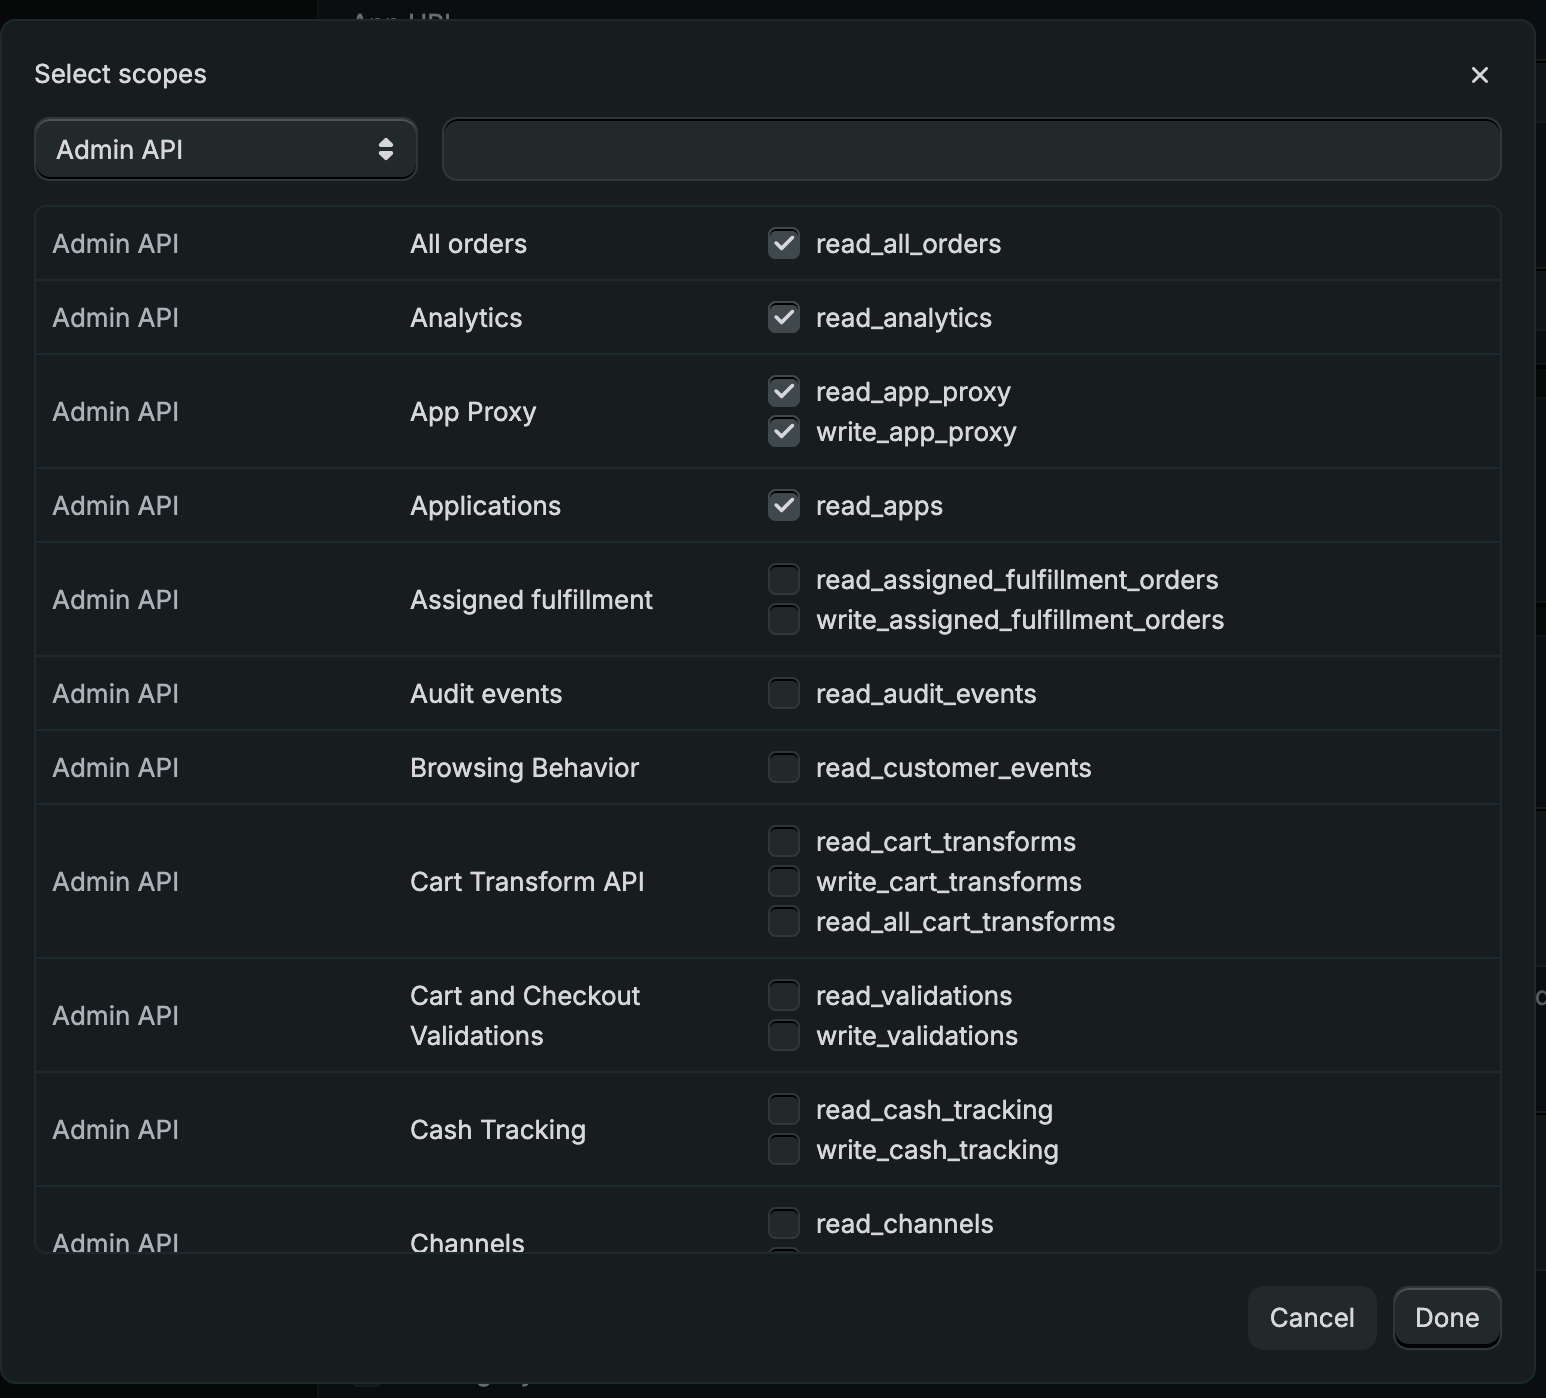Screen dimensions: 1546x1398
Task: Enable the read_audit_events scope
Action: click(784, 693)
